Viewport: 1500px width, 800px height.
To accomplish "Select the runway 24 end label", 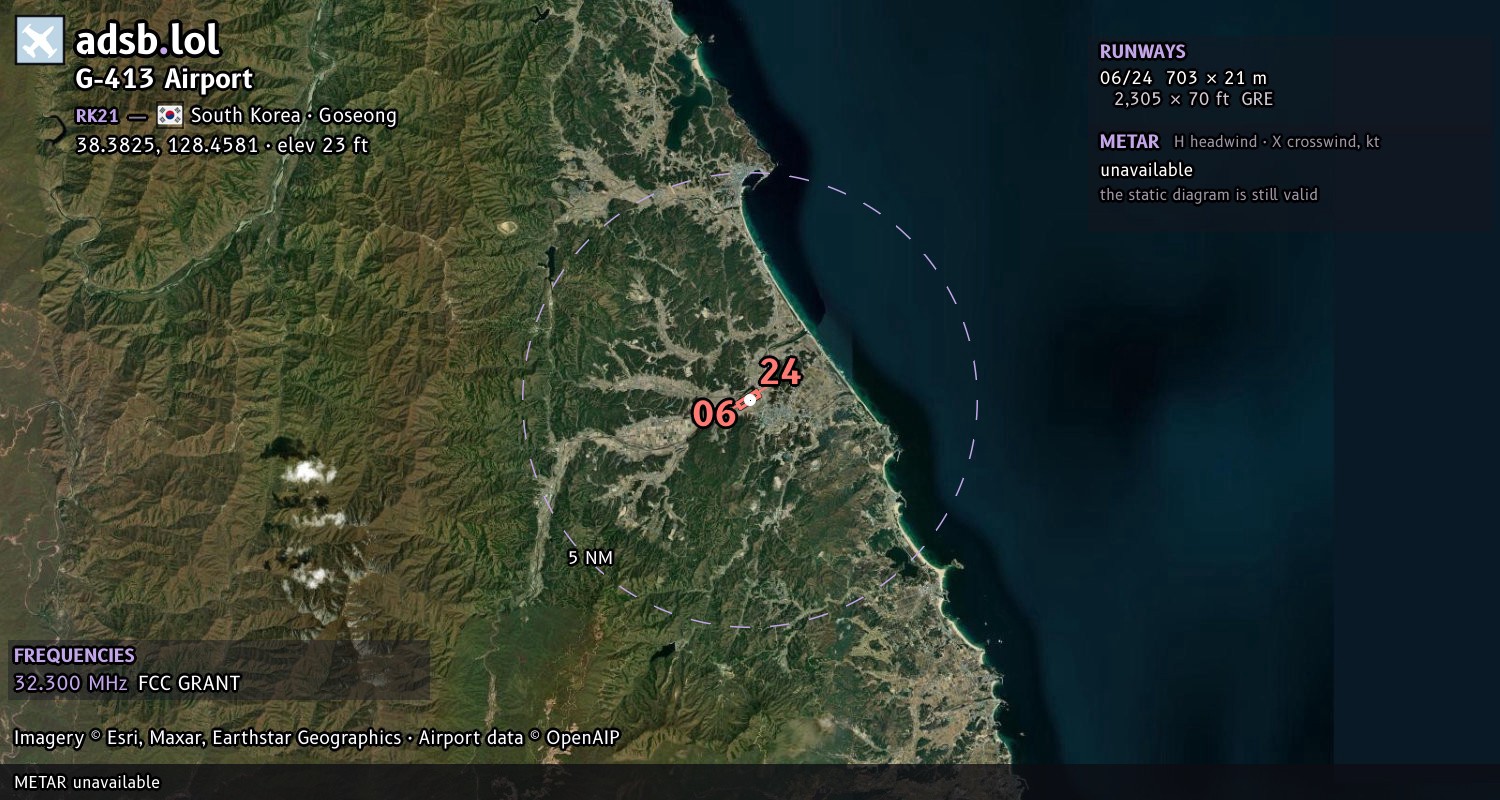I will (x=780, y=372).
